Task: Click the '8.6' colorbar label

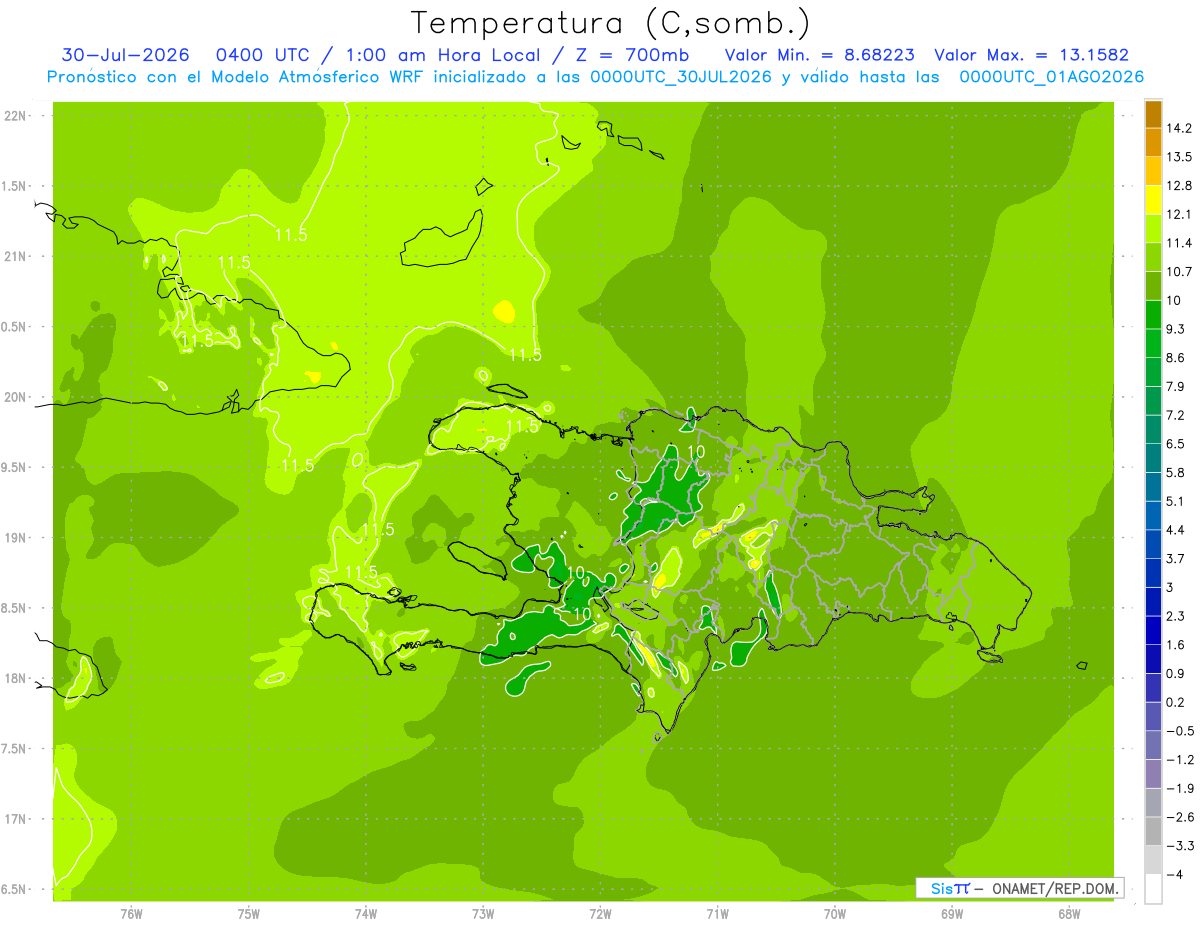Action: 1175,358
